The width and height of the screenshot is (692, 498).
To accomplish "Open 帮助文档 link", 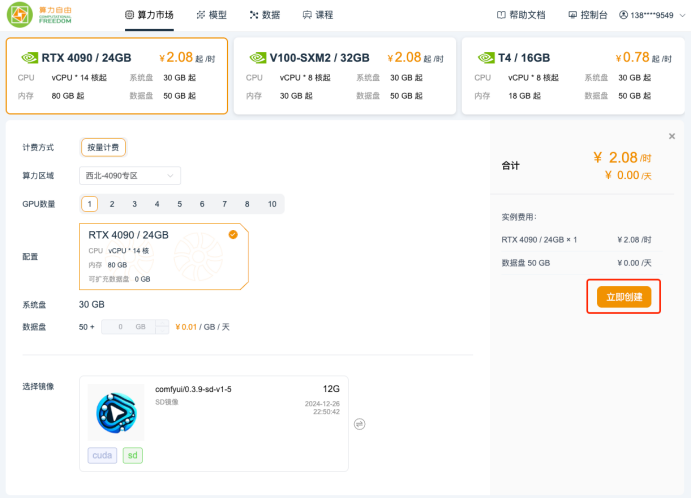I will click(521, 15).
